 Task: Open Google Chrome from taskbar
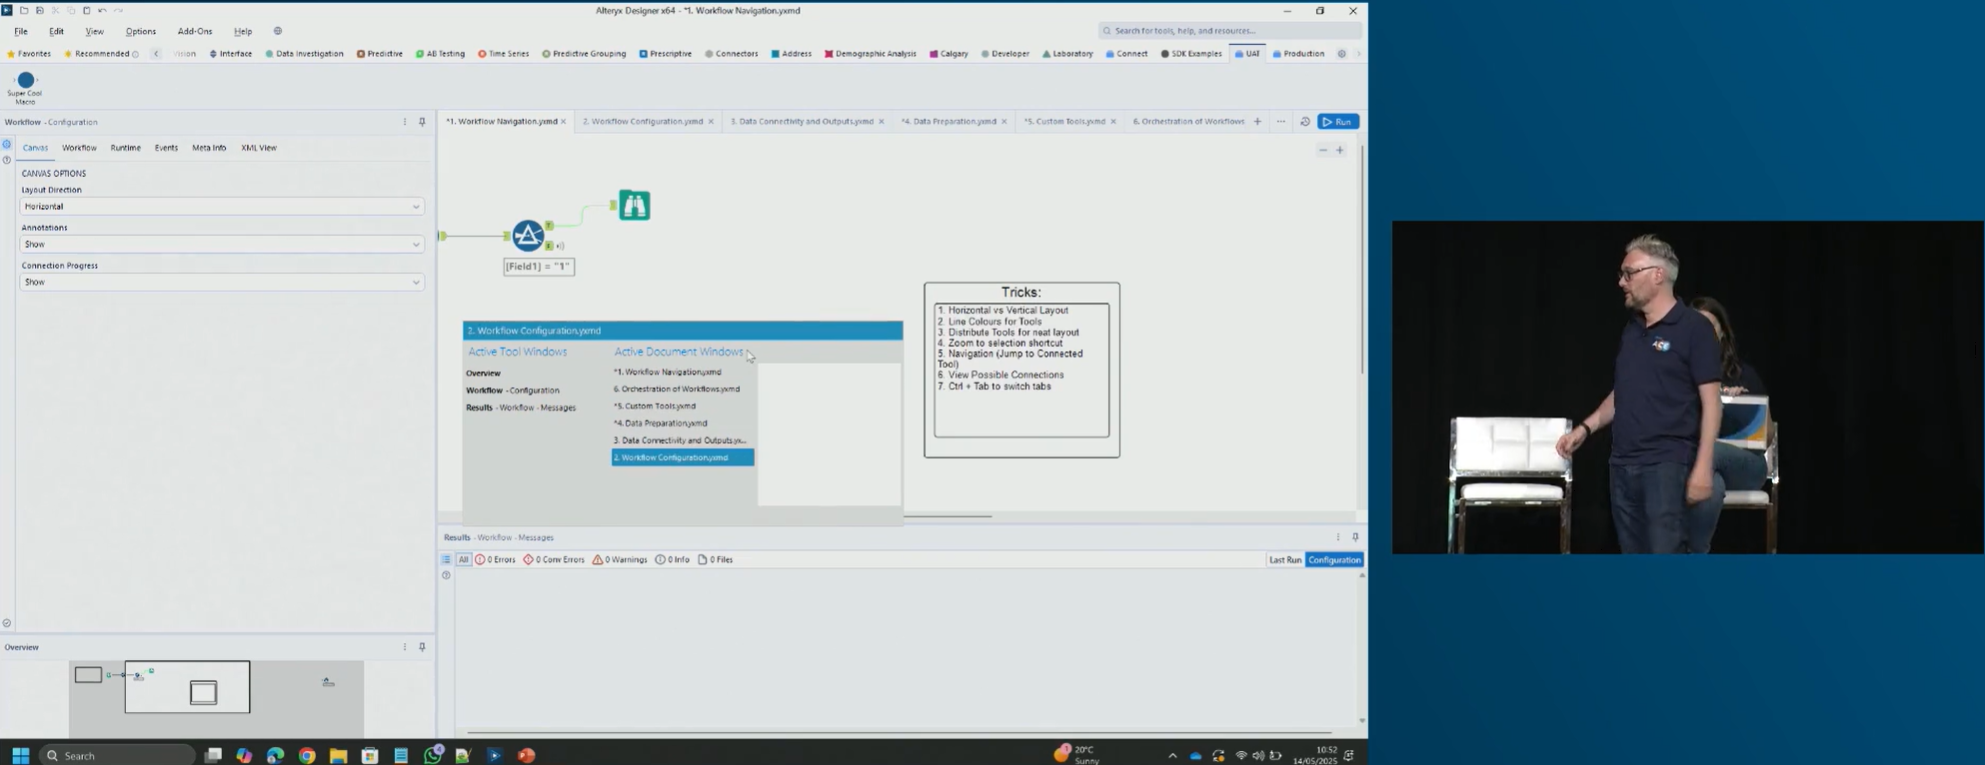click(307, 755)
